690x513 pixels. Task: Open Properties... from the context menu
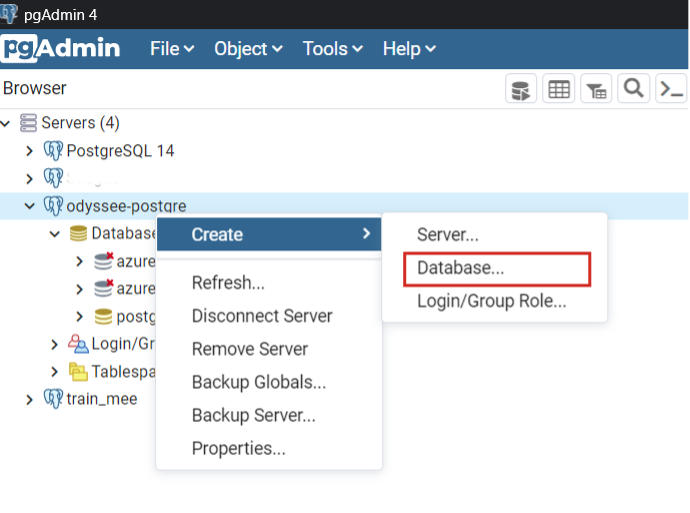tap(269, 448)
